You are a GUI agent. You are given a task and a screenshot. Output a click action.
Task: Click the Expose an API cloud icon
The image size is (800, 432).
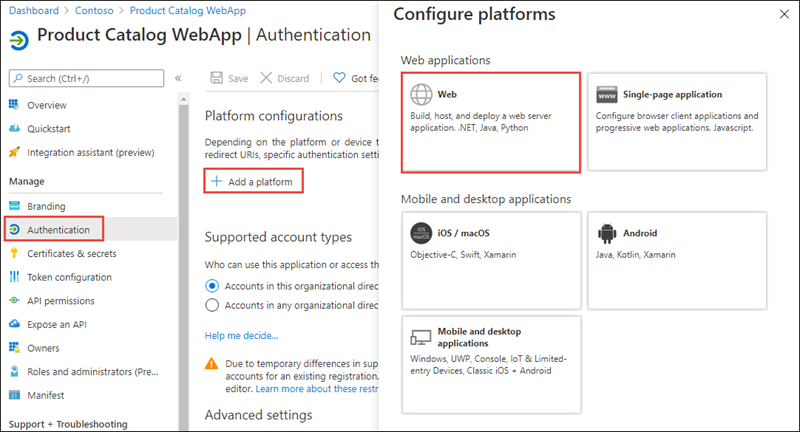[14, 324]
